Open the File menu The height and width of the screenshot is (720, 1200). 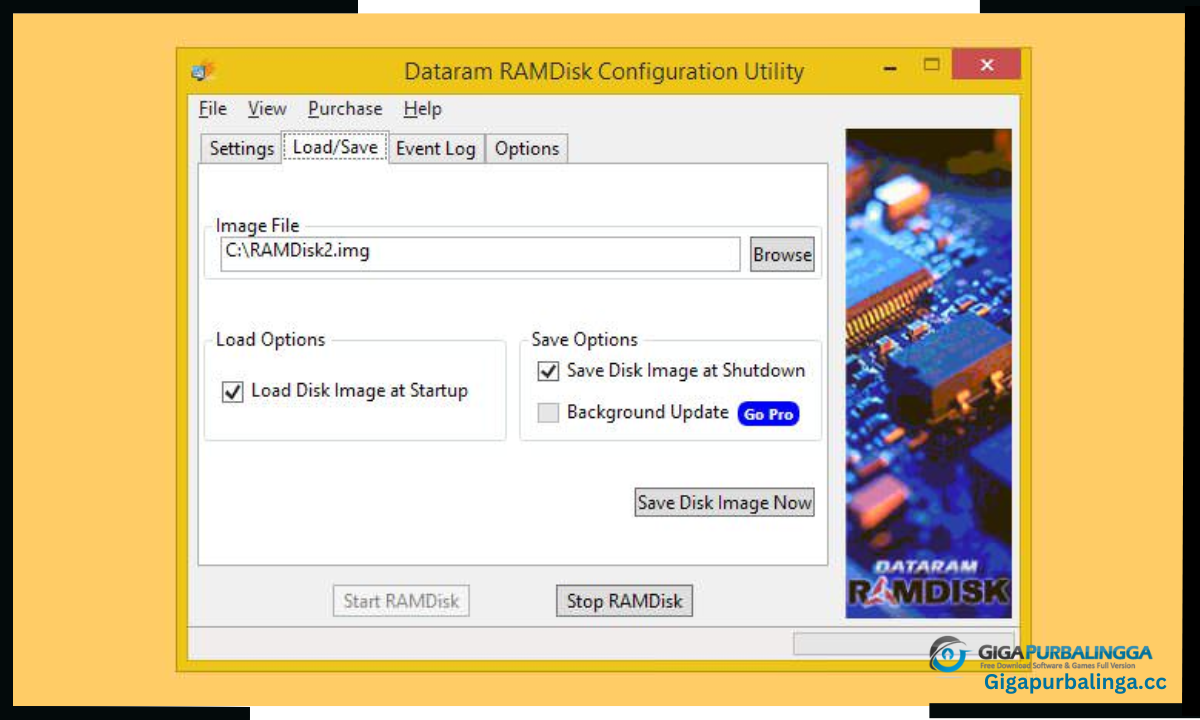click(x=212, y=109)
